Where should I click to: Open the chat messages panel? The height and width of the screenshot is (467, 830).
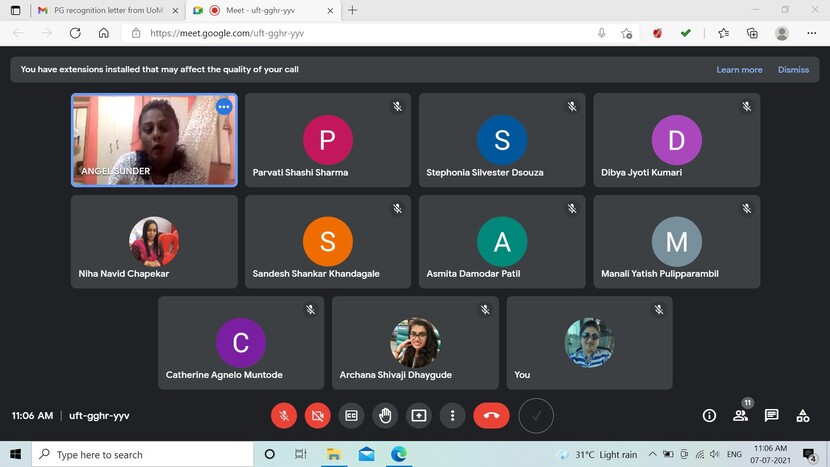pyautogui.click(x=771, y=415)
